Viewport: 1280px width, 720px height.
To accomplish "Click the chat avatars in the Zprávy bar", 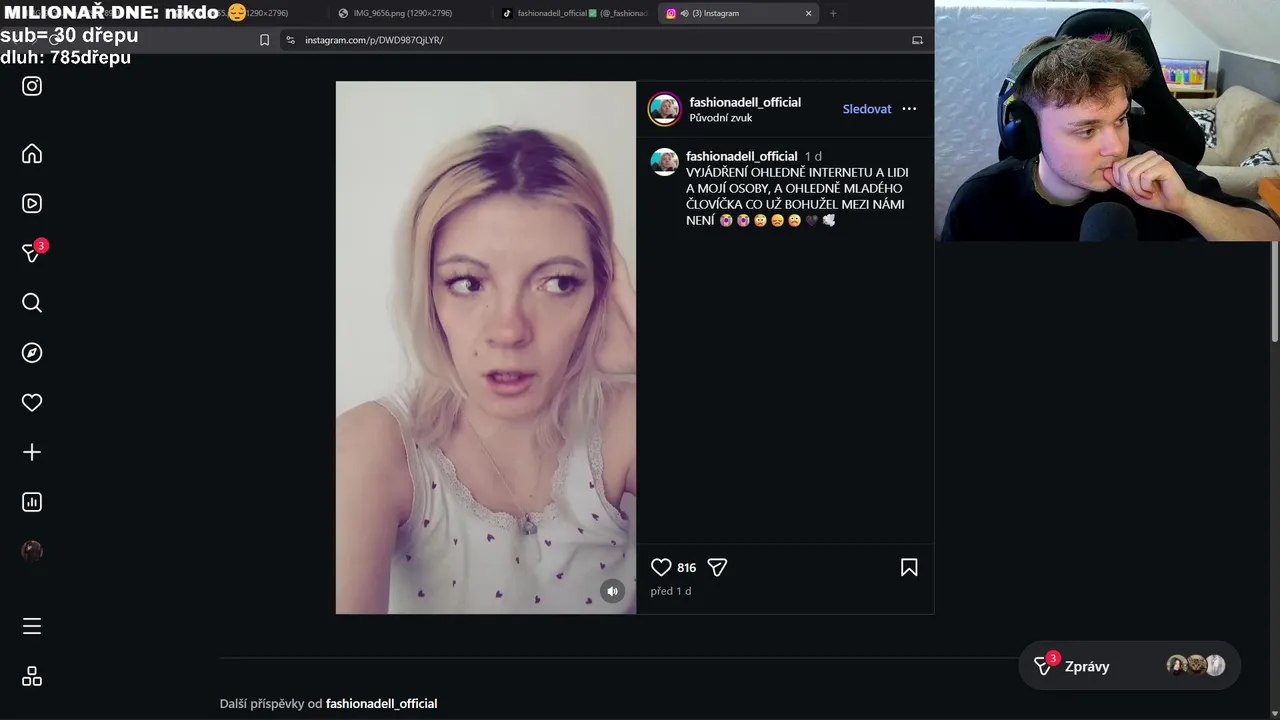I will click(1196, 666).
